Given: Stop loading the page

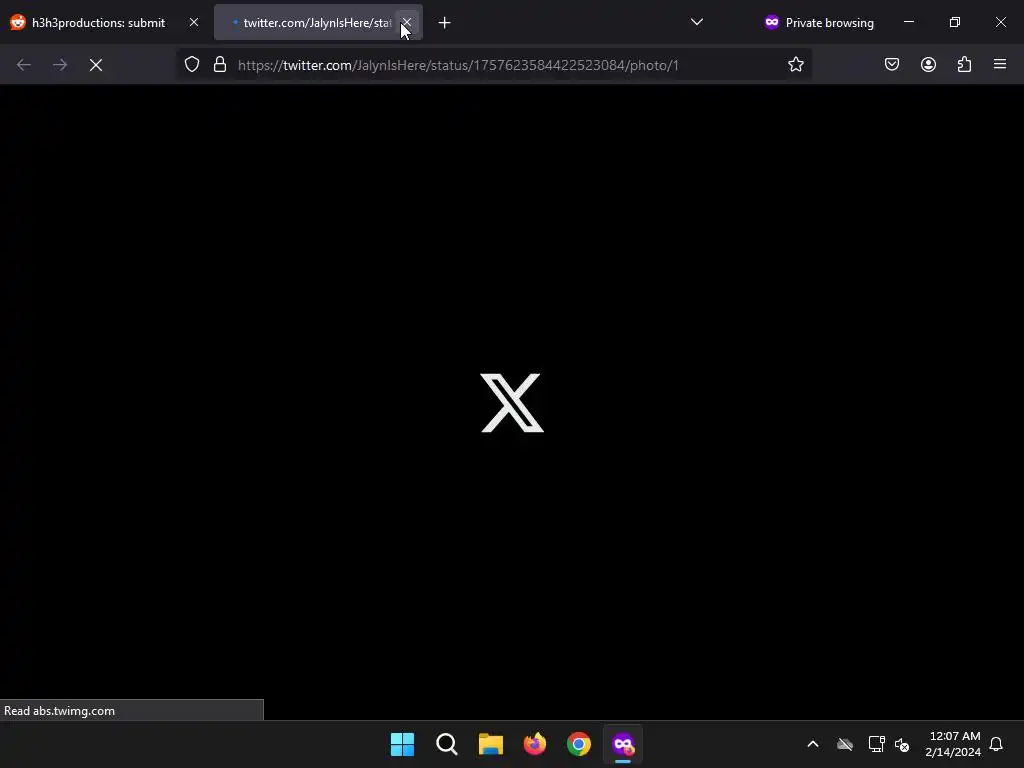Looking at the screenshot, I should 96,65.
